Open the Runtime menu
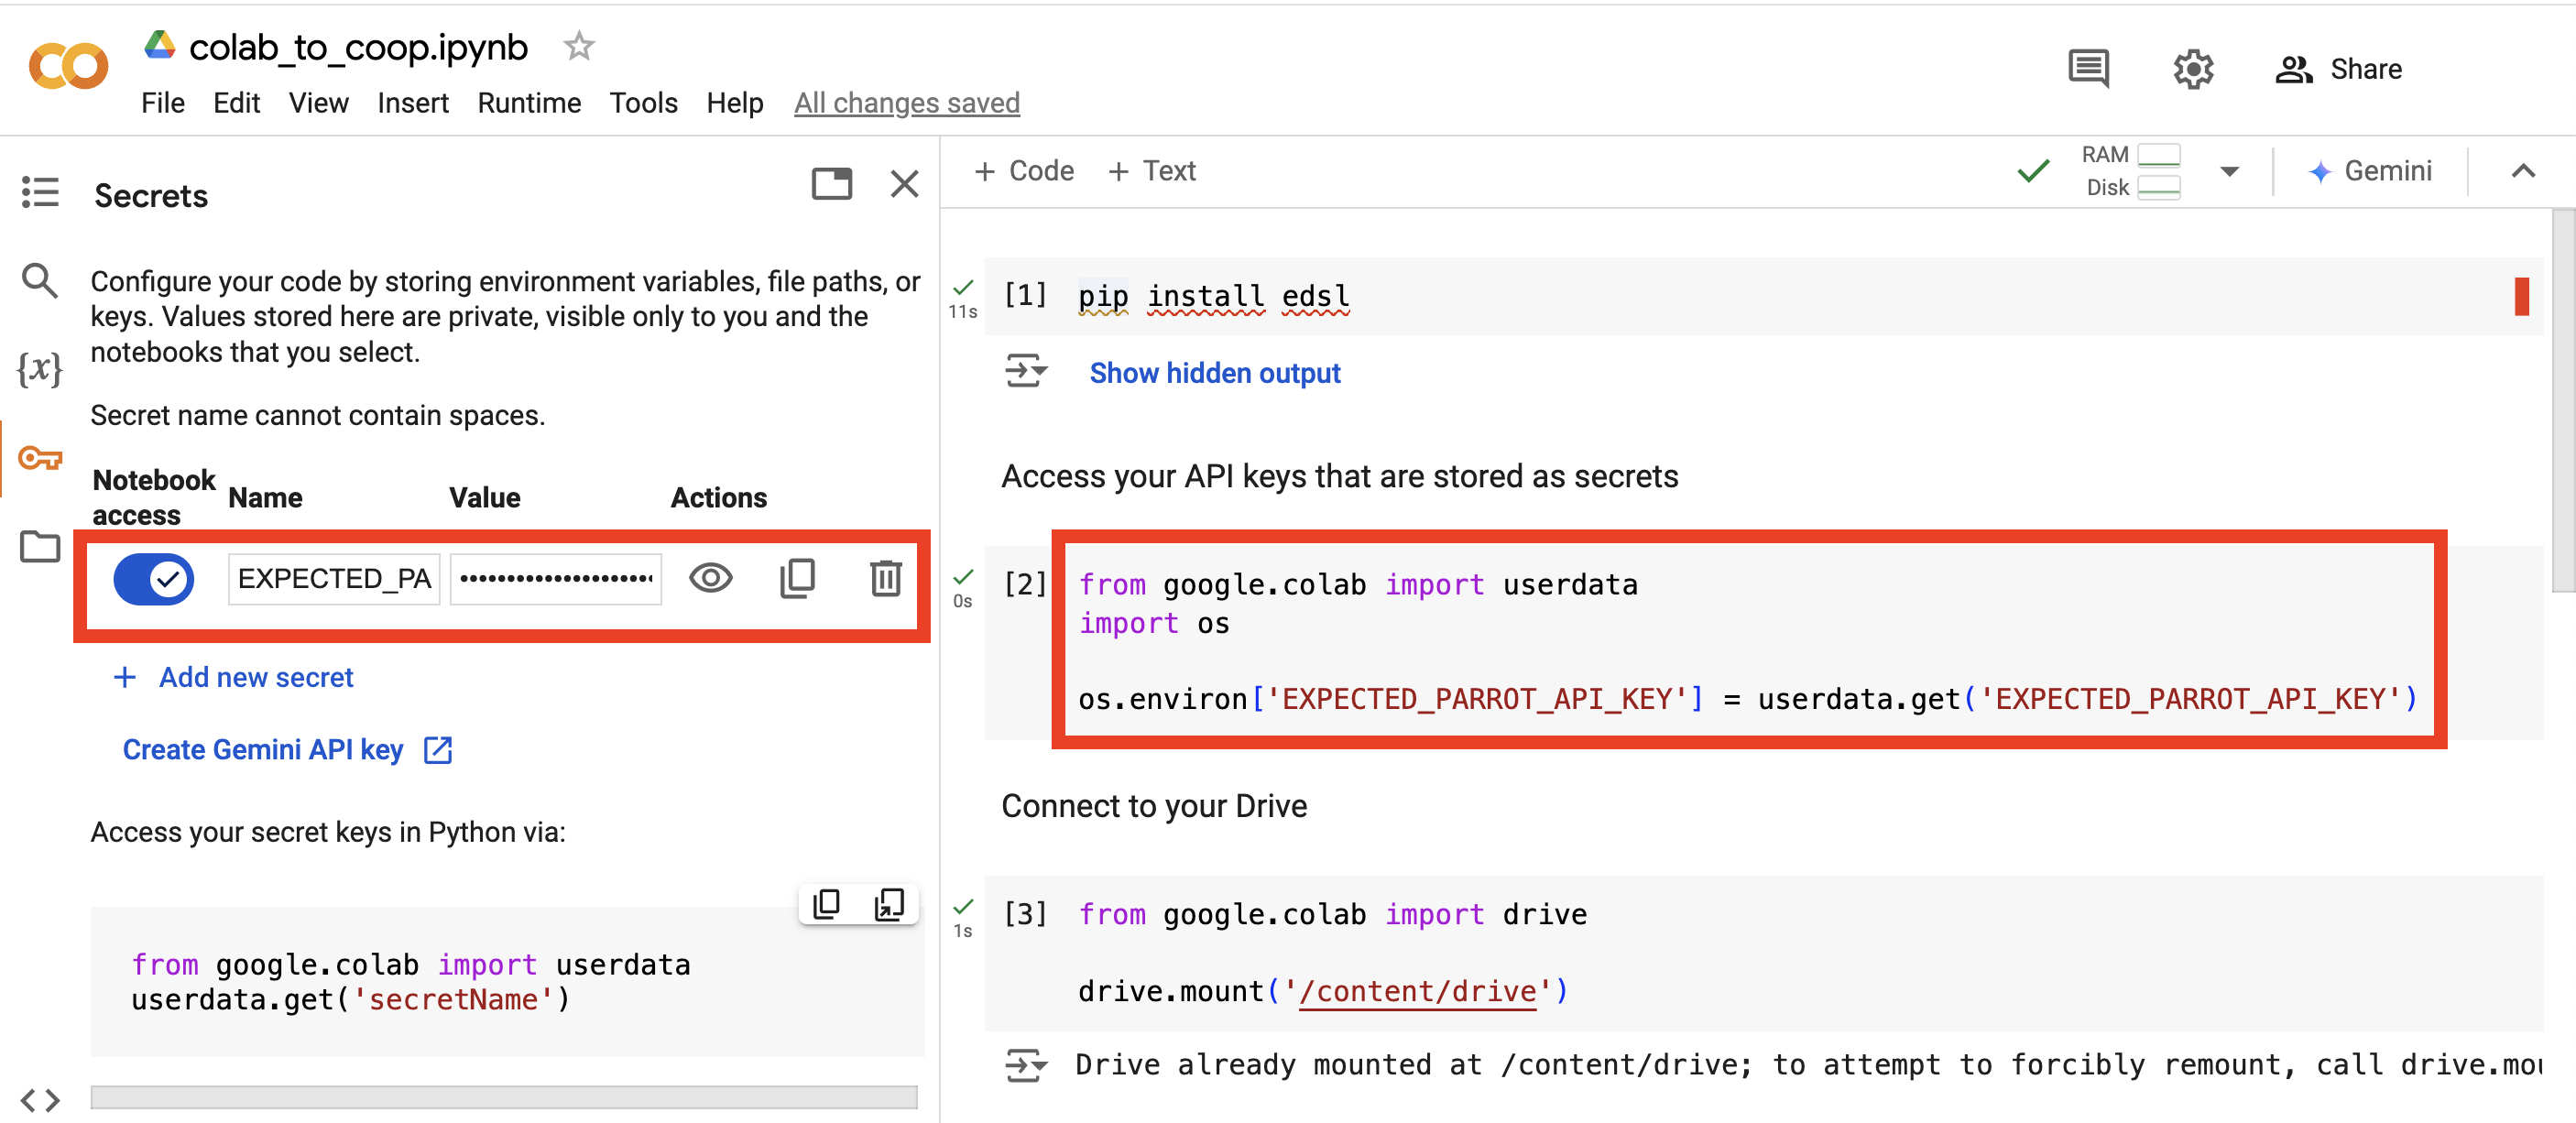 529,102
